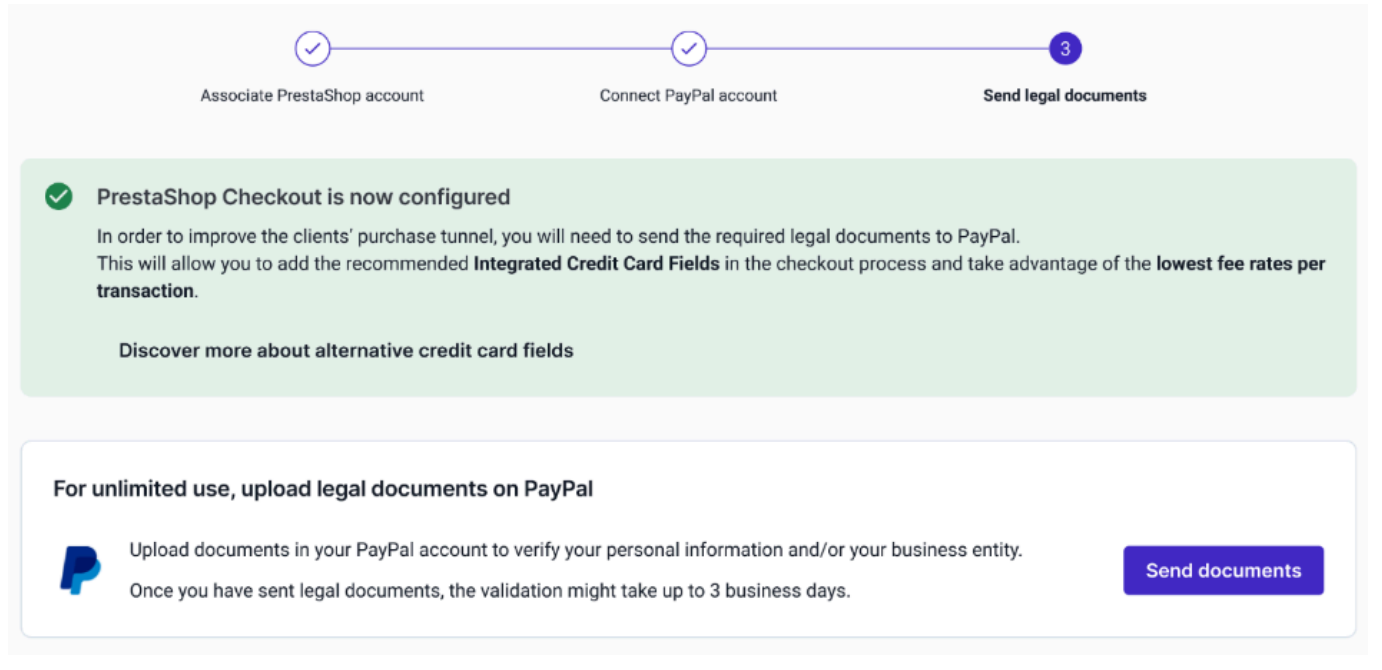The image size is (1382, 670).
Task: Click the validation up to 3 business days sentence
Action: coord(489,591)
